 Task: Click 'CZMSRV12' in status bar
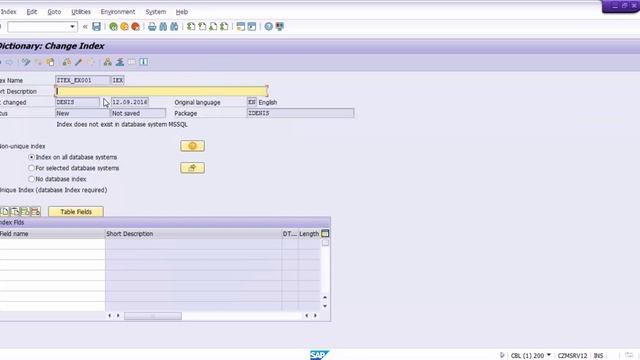(x=572, y=356)
